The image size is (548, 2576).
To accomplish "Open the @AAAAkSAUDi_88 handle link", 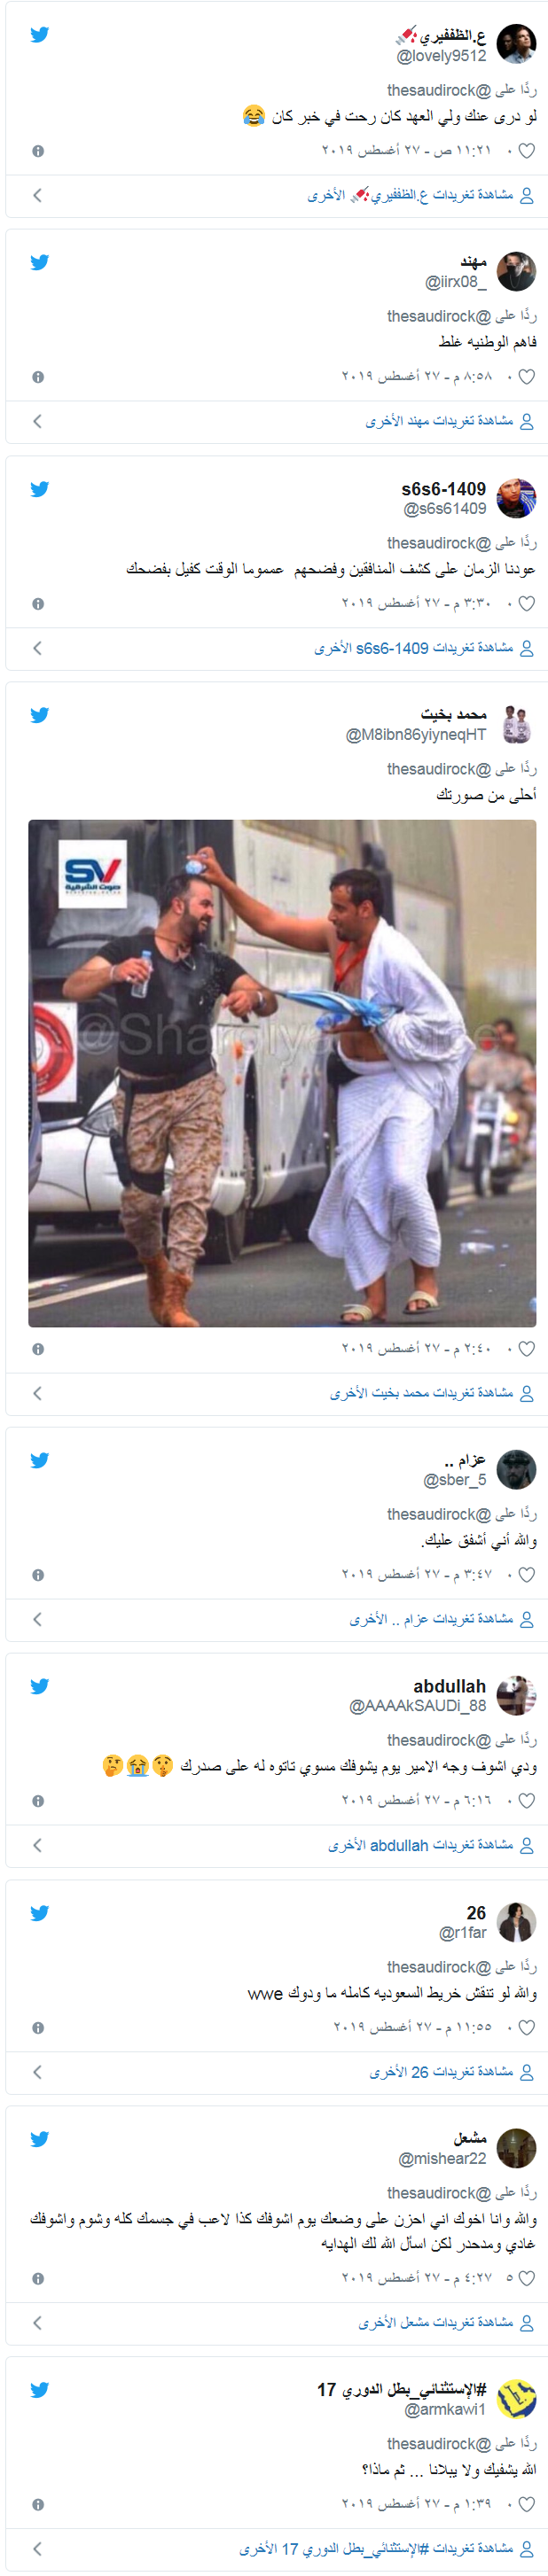I will pyautogui.click(x=418, y=1706).
